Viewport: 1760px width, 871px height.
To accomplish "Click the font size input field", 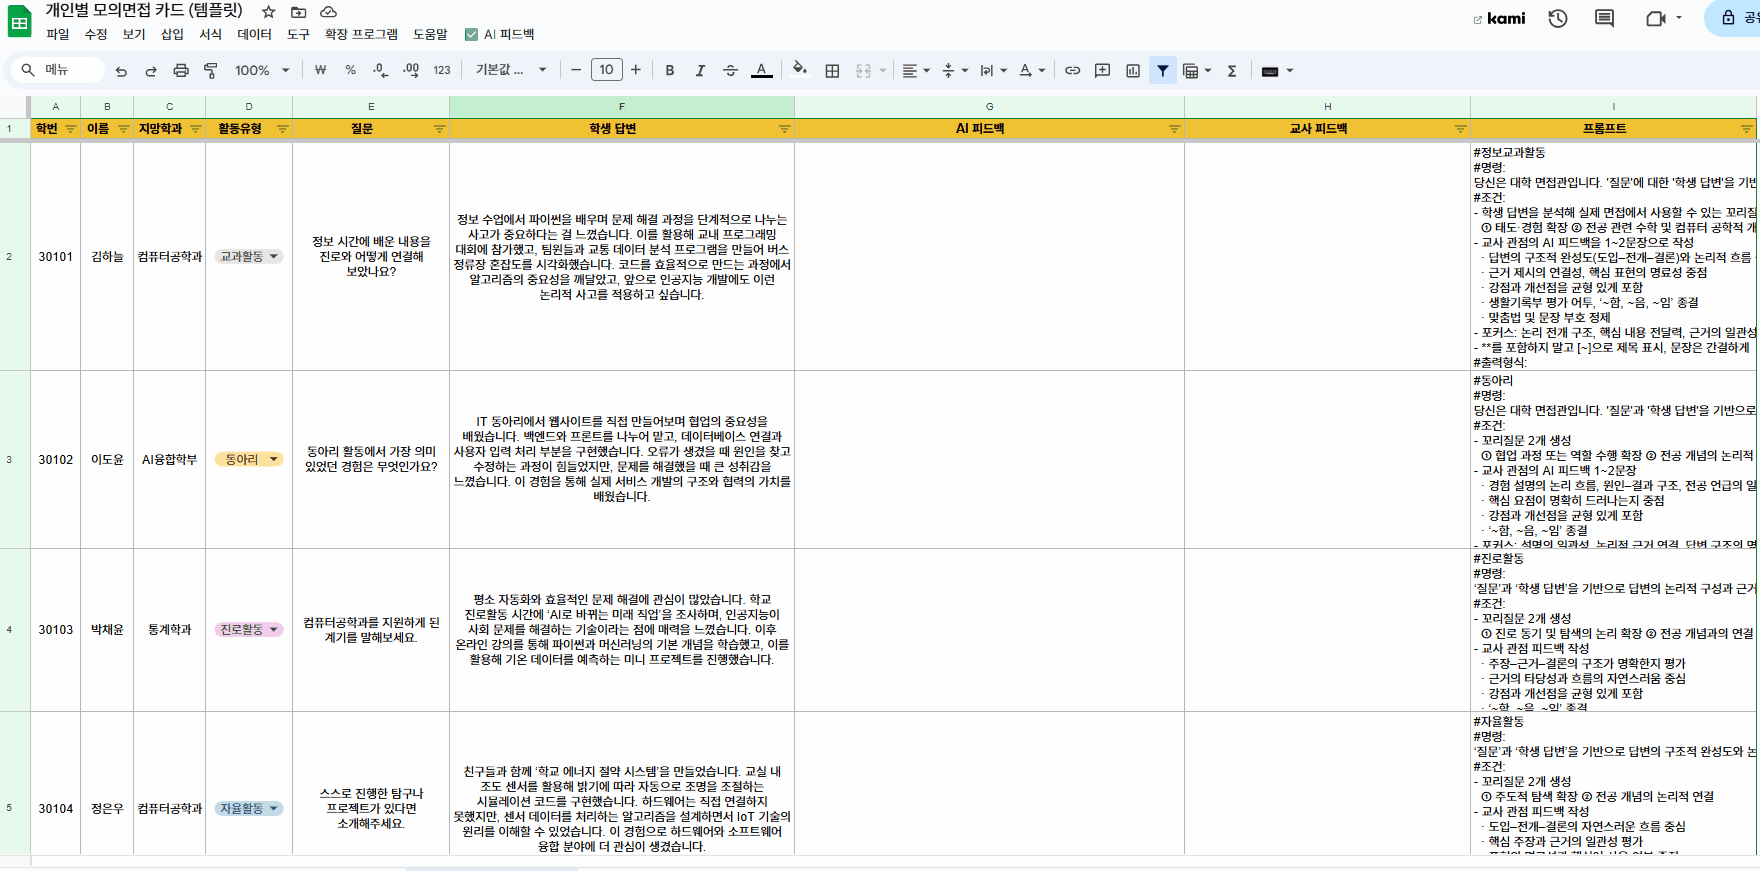I will tap(606, 70).
